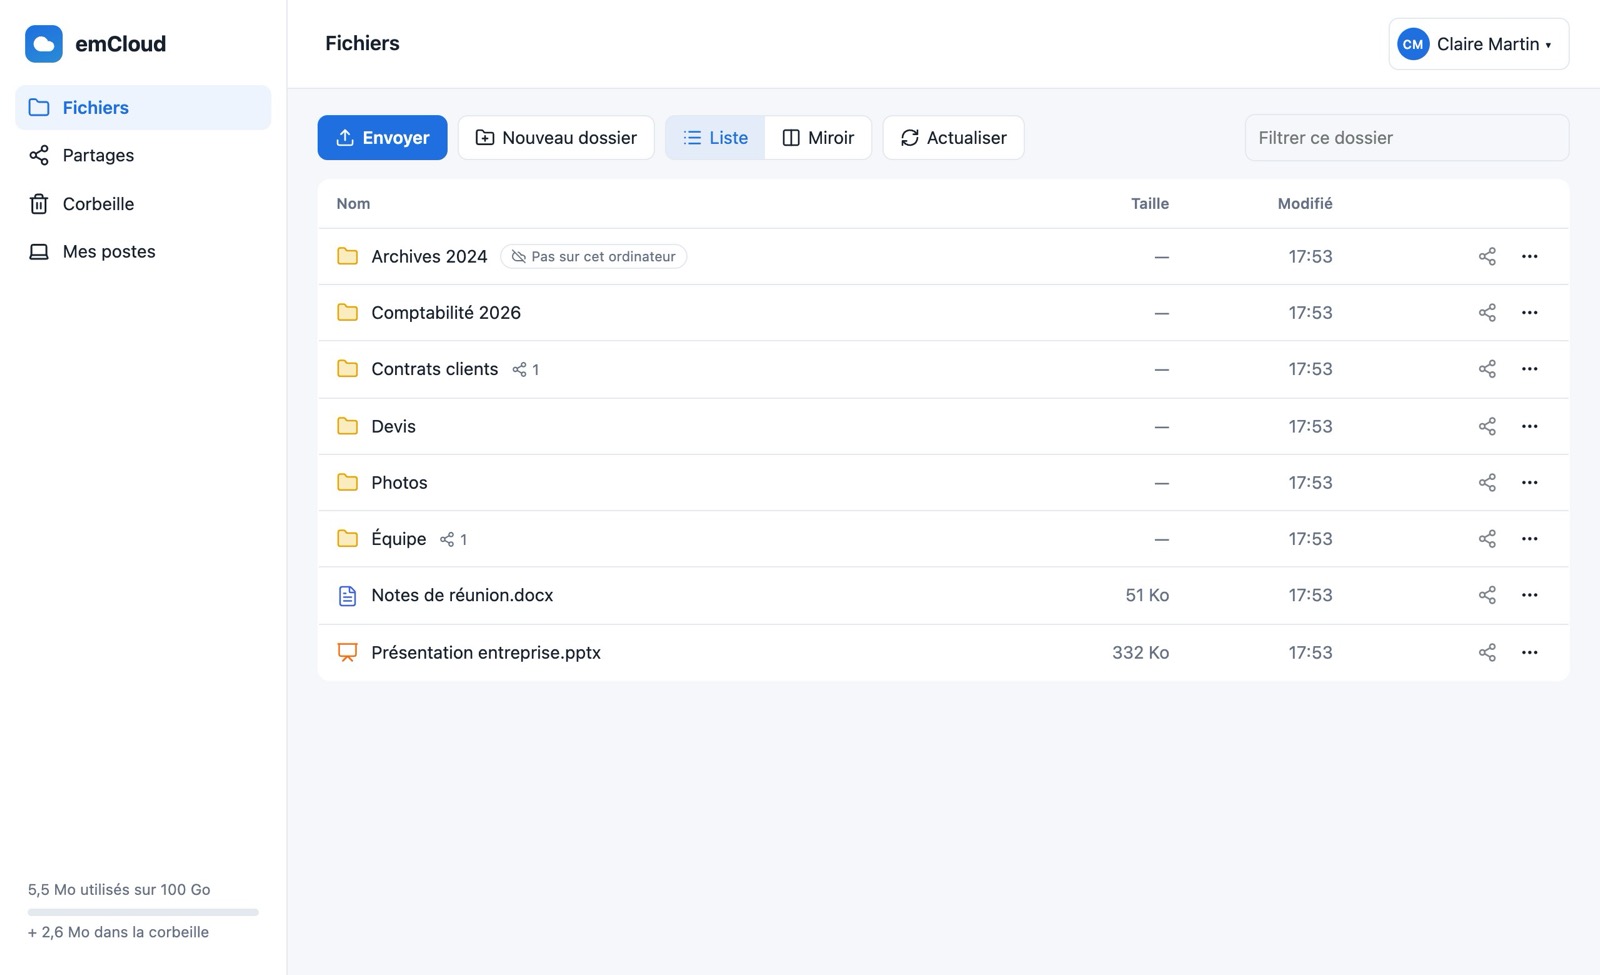The image size is (1600, 975).
Task: Click share count badge beside Contrats clients
Action: (x=526, y=370)
